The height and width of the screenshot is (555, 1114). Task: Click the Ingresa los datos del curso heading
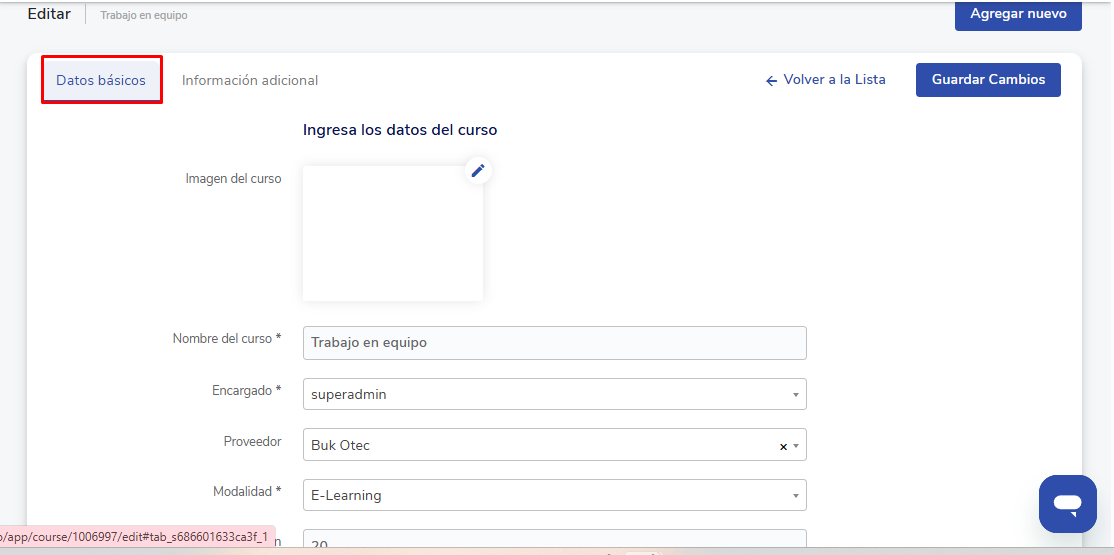pyautogui.click(x=400, y=130)
